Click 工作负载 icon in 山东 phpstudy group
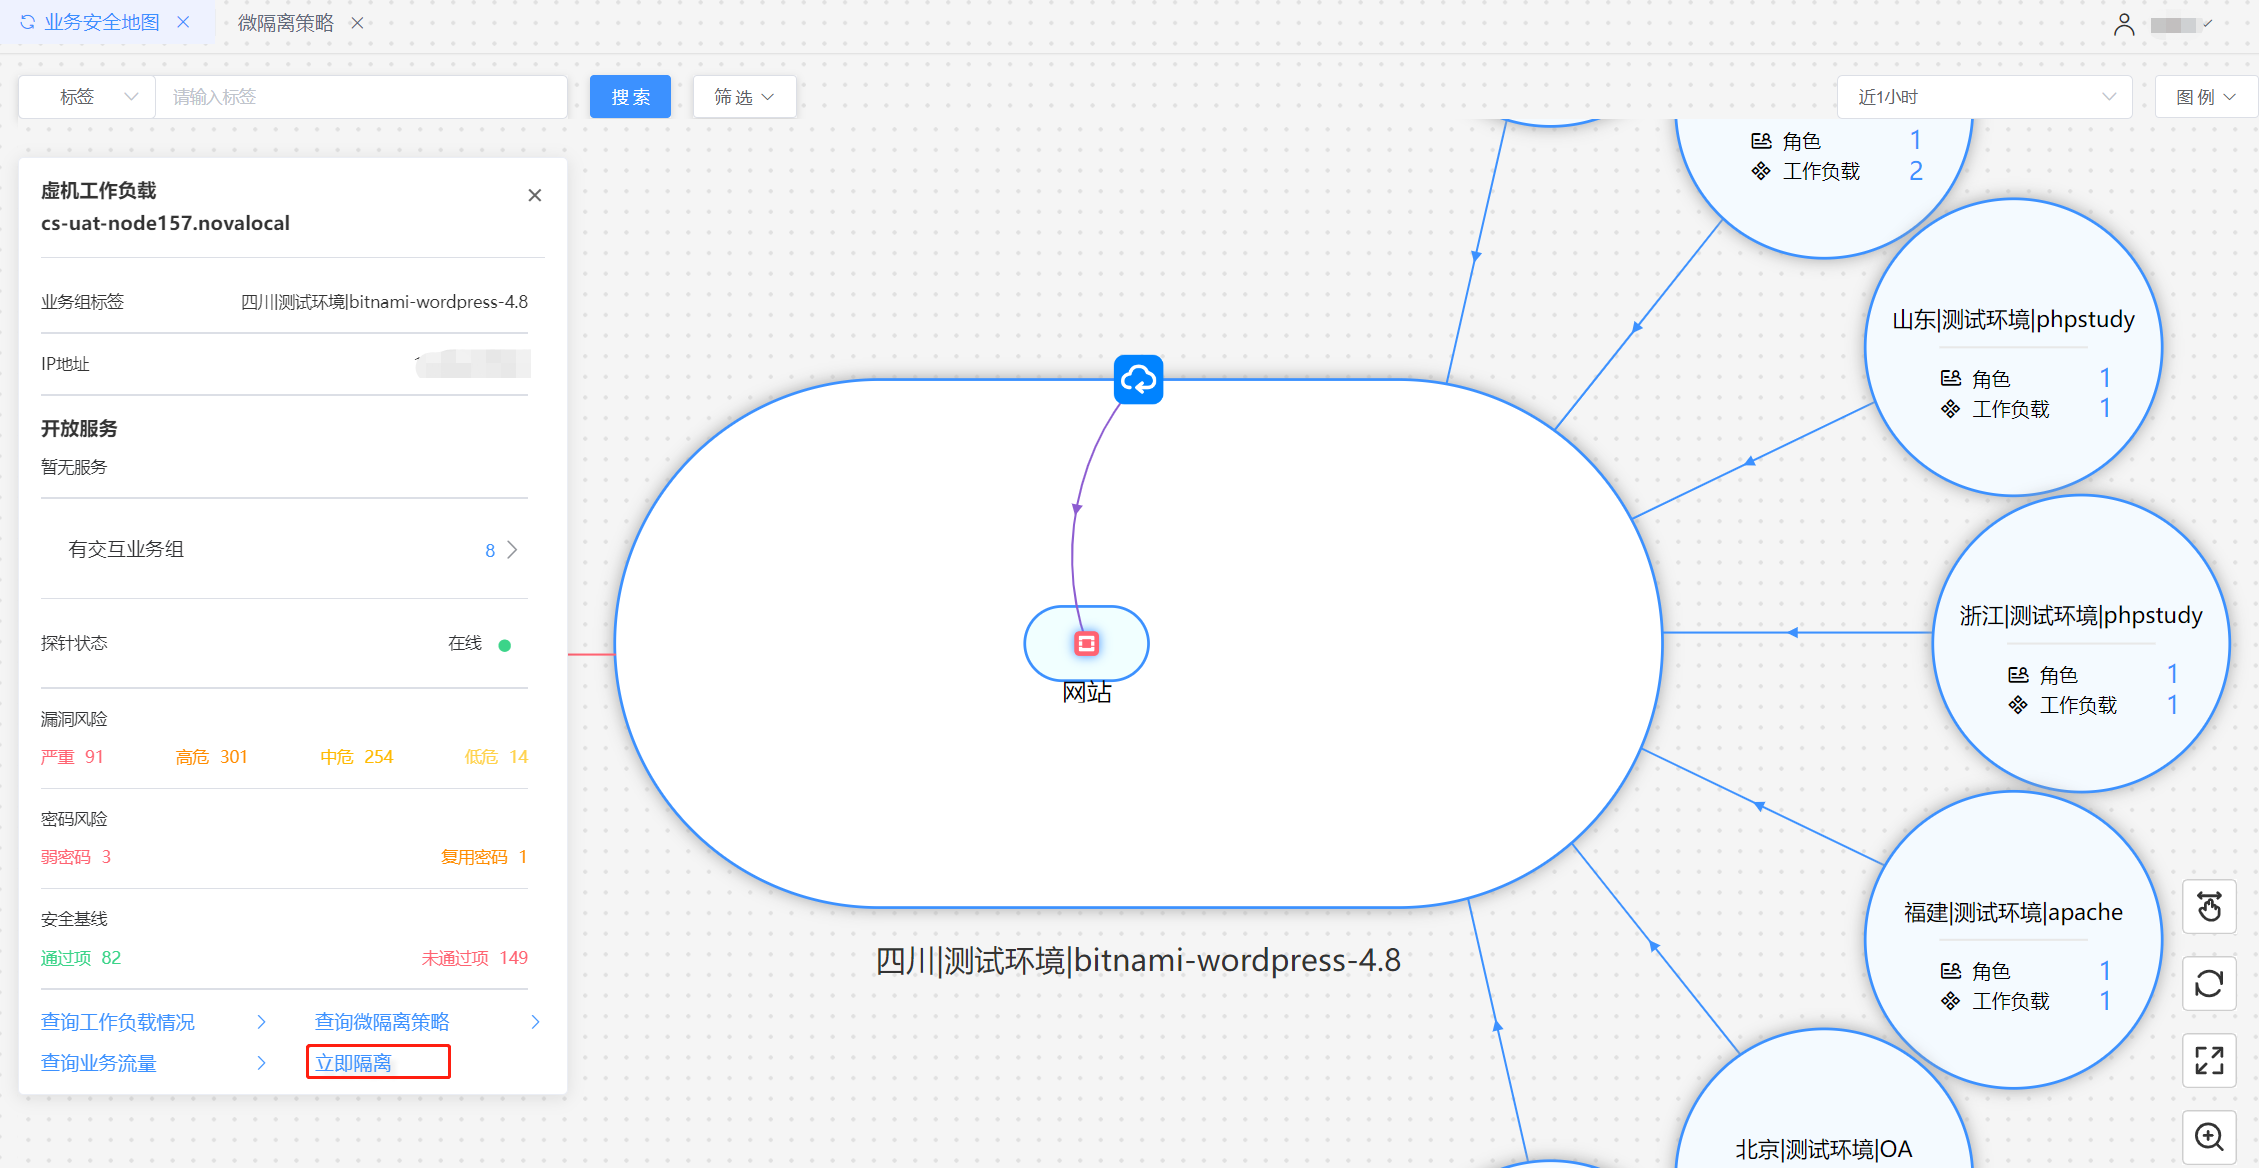The height and width of the screenshot is (1168, 2259). pyautogui.click(x=1950, y=409)
